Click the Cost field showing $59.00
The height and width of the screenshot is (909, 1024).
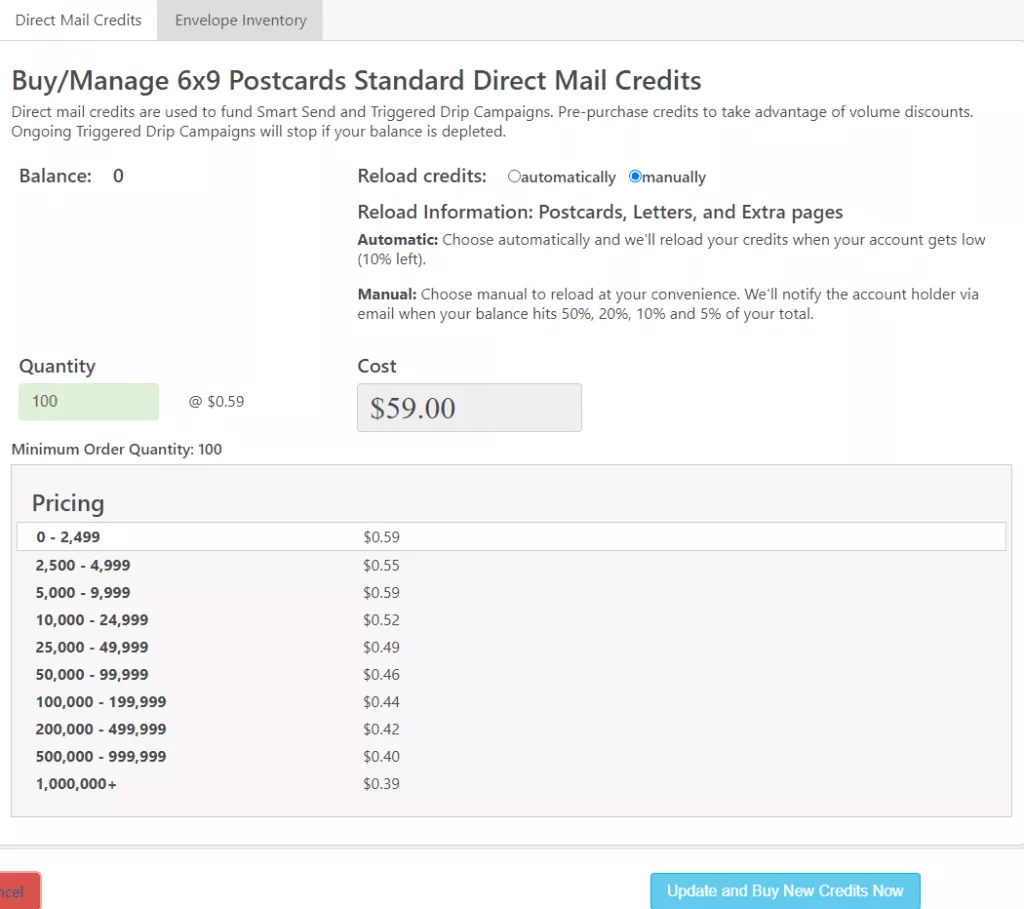469,407
